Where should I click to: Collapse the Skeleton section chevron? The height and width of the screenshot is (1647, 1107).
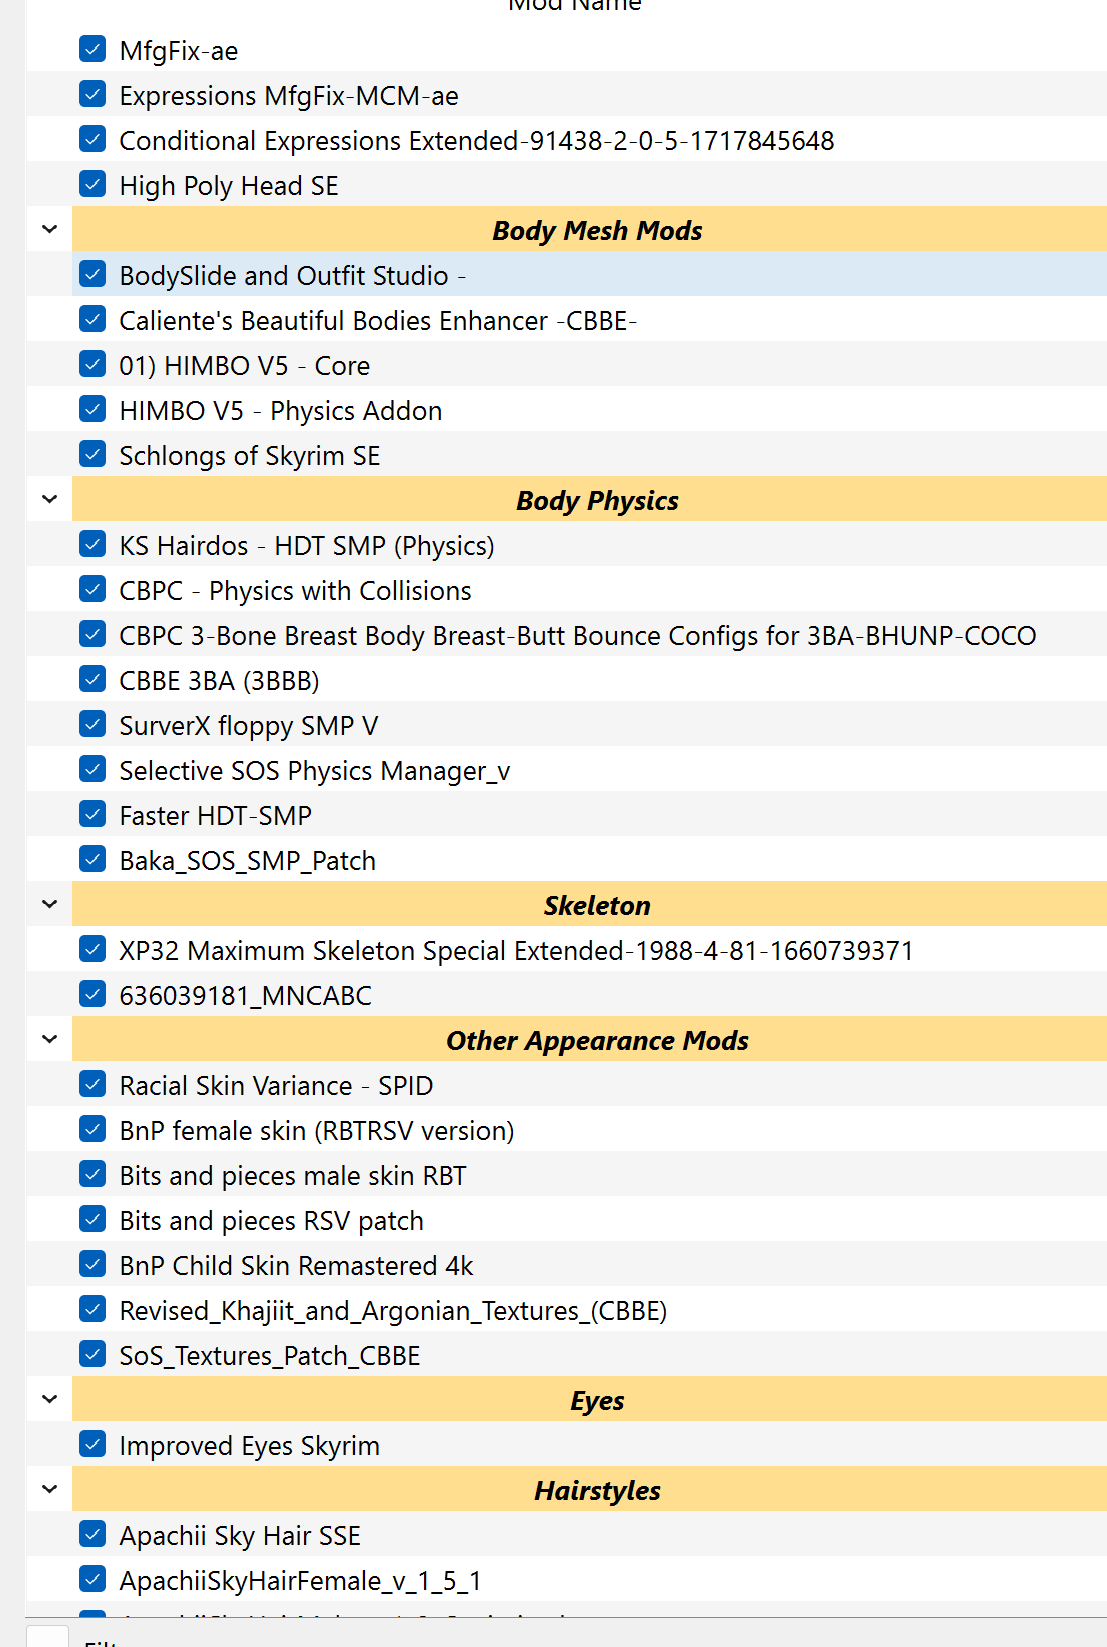(49, 904)
